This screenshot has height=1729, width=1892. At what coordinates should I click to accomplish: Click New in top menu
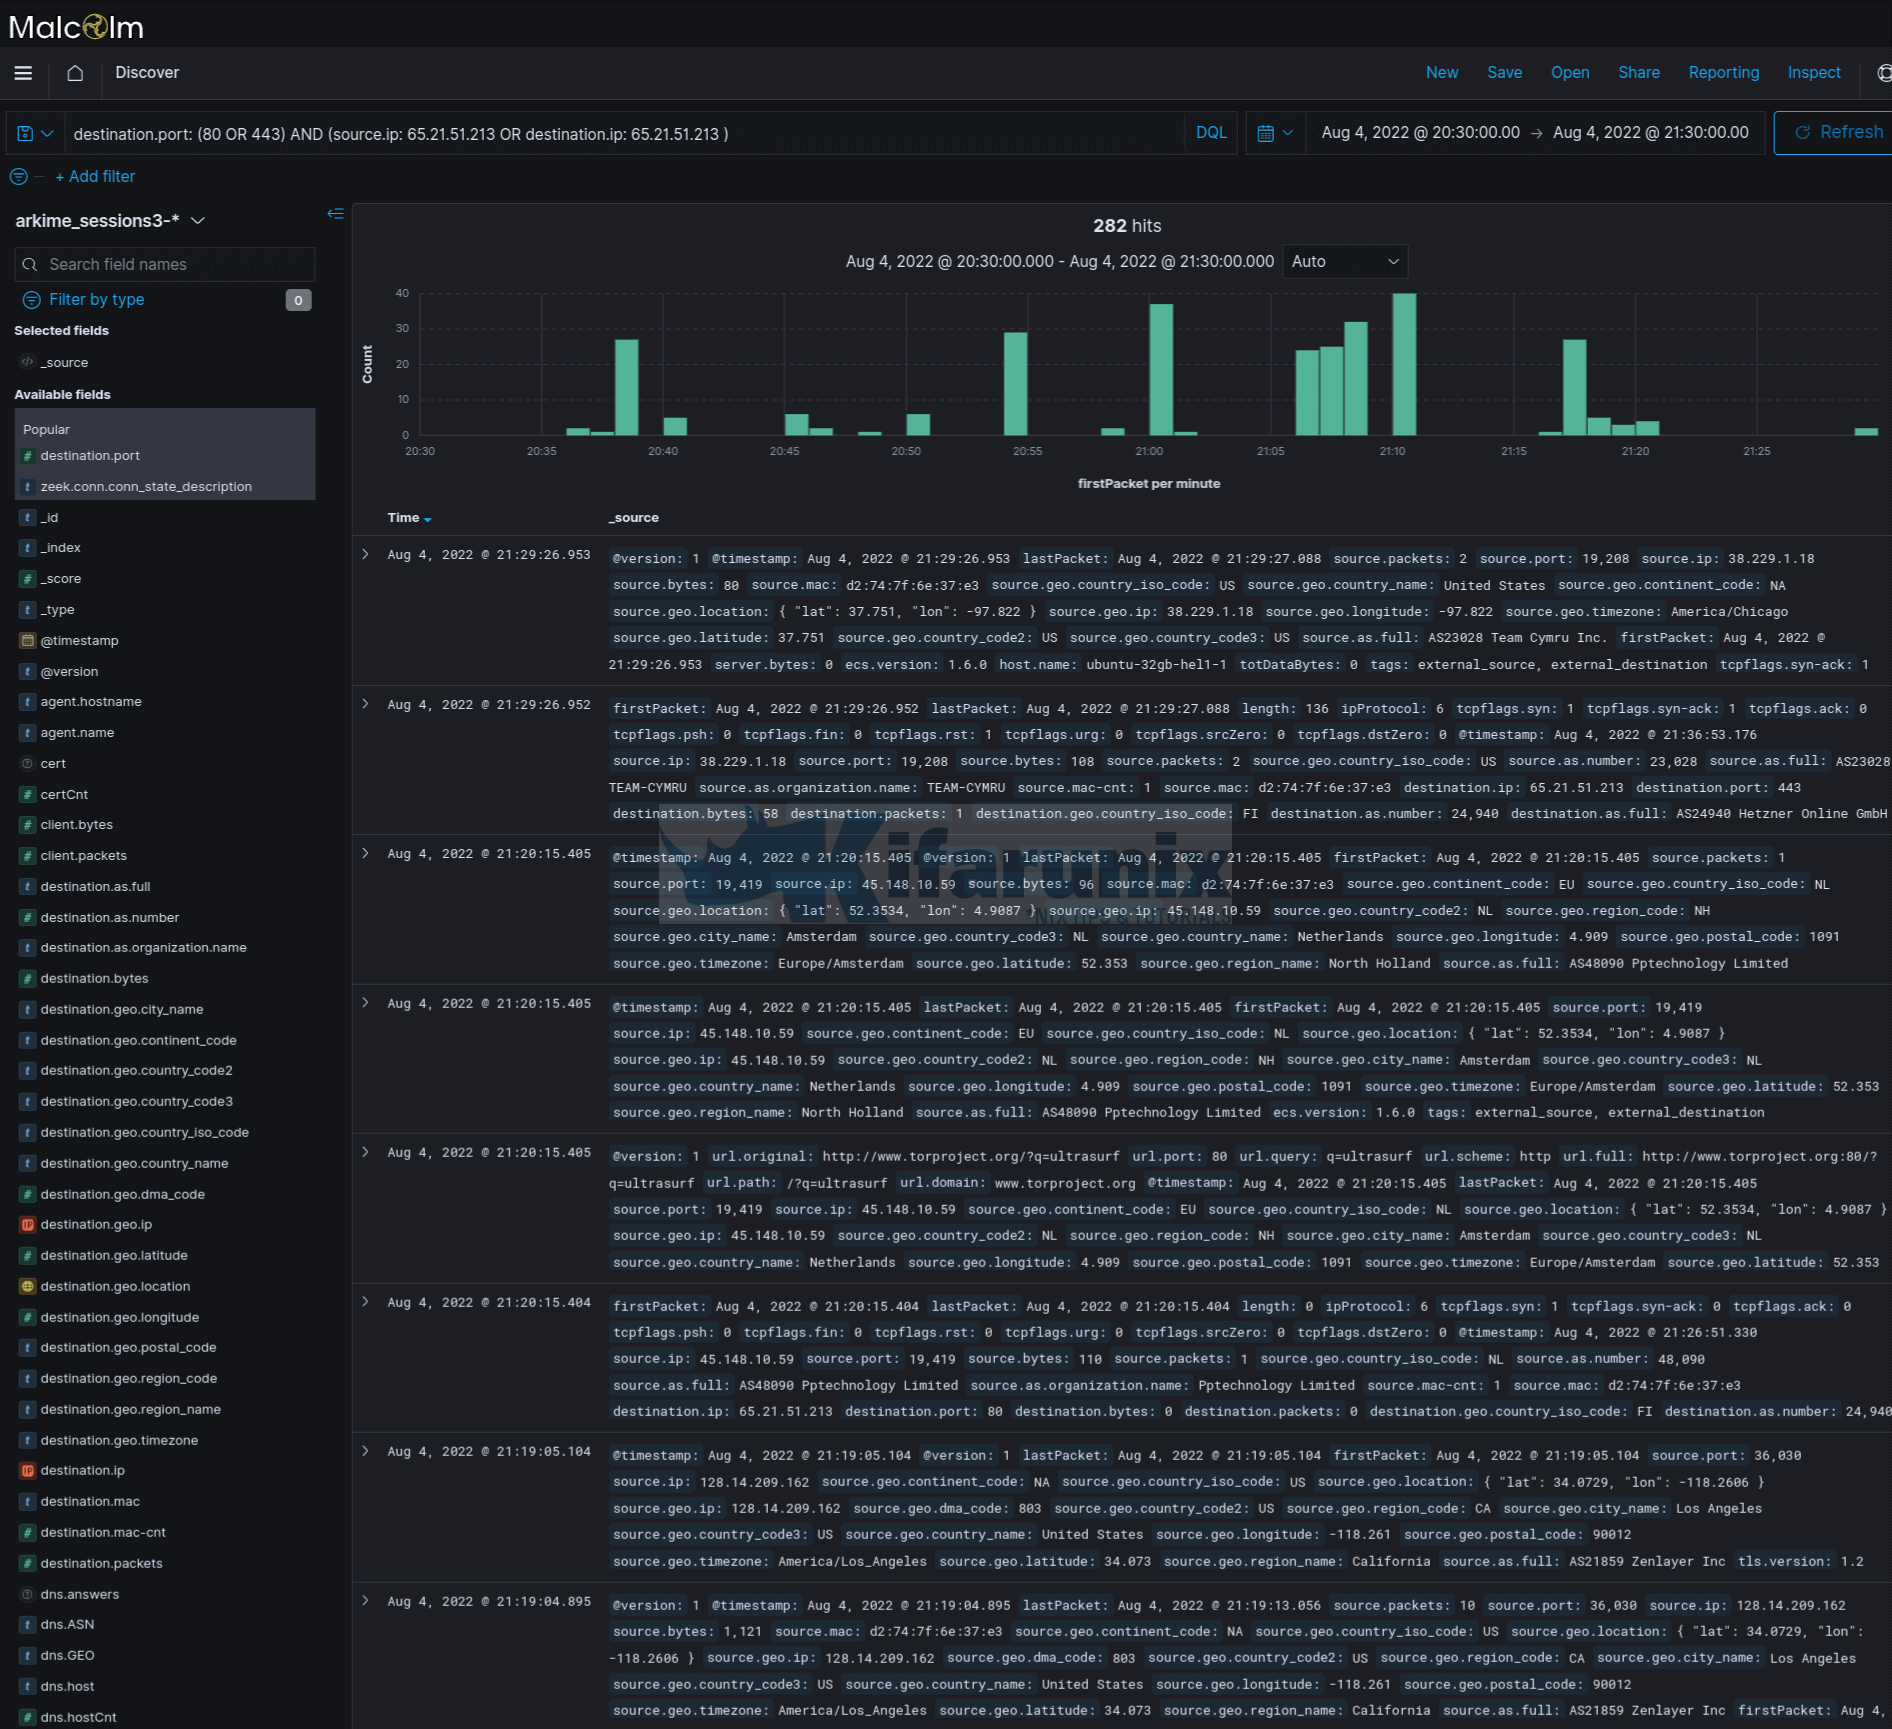[1442, 73]
